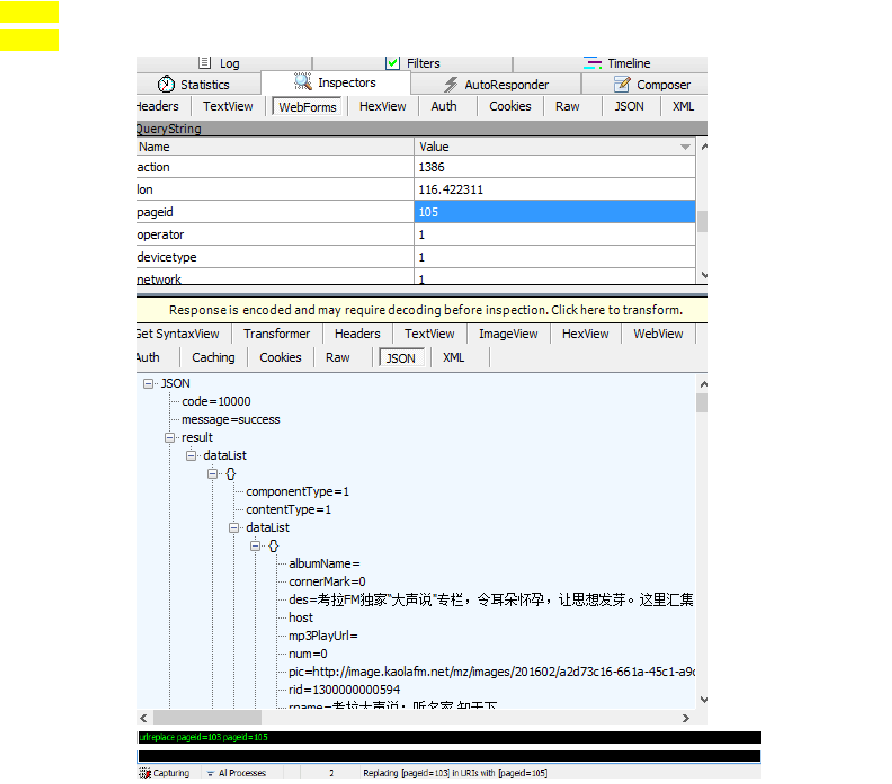Open response XML tab
The height and width of the screenshot is (784, 892).
(453, 358)
